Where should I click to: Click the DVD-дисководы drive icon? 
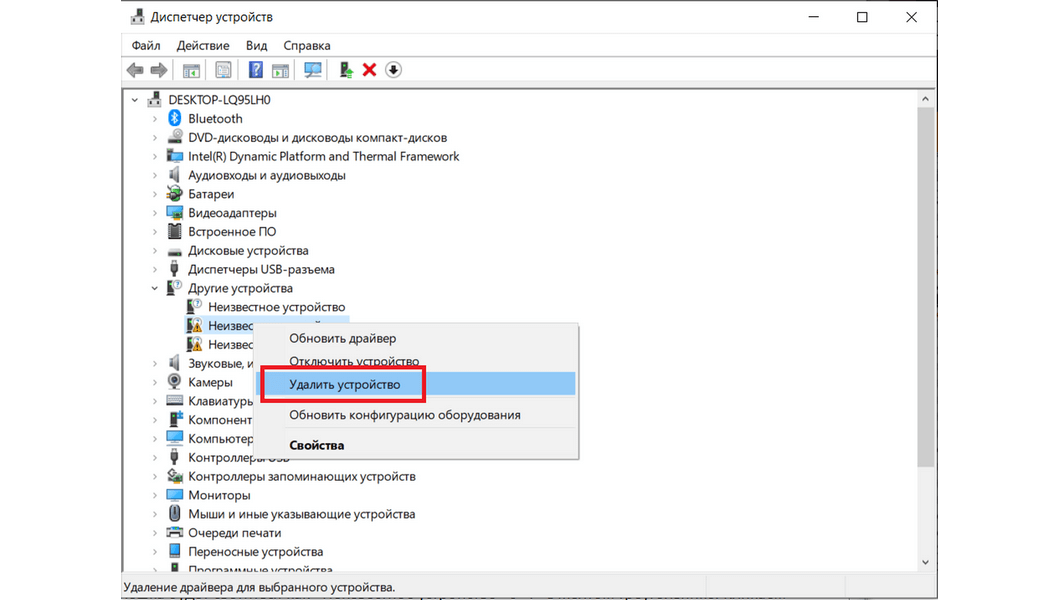coord(174,137)
